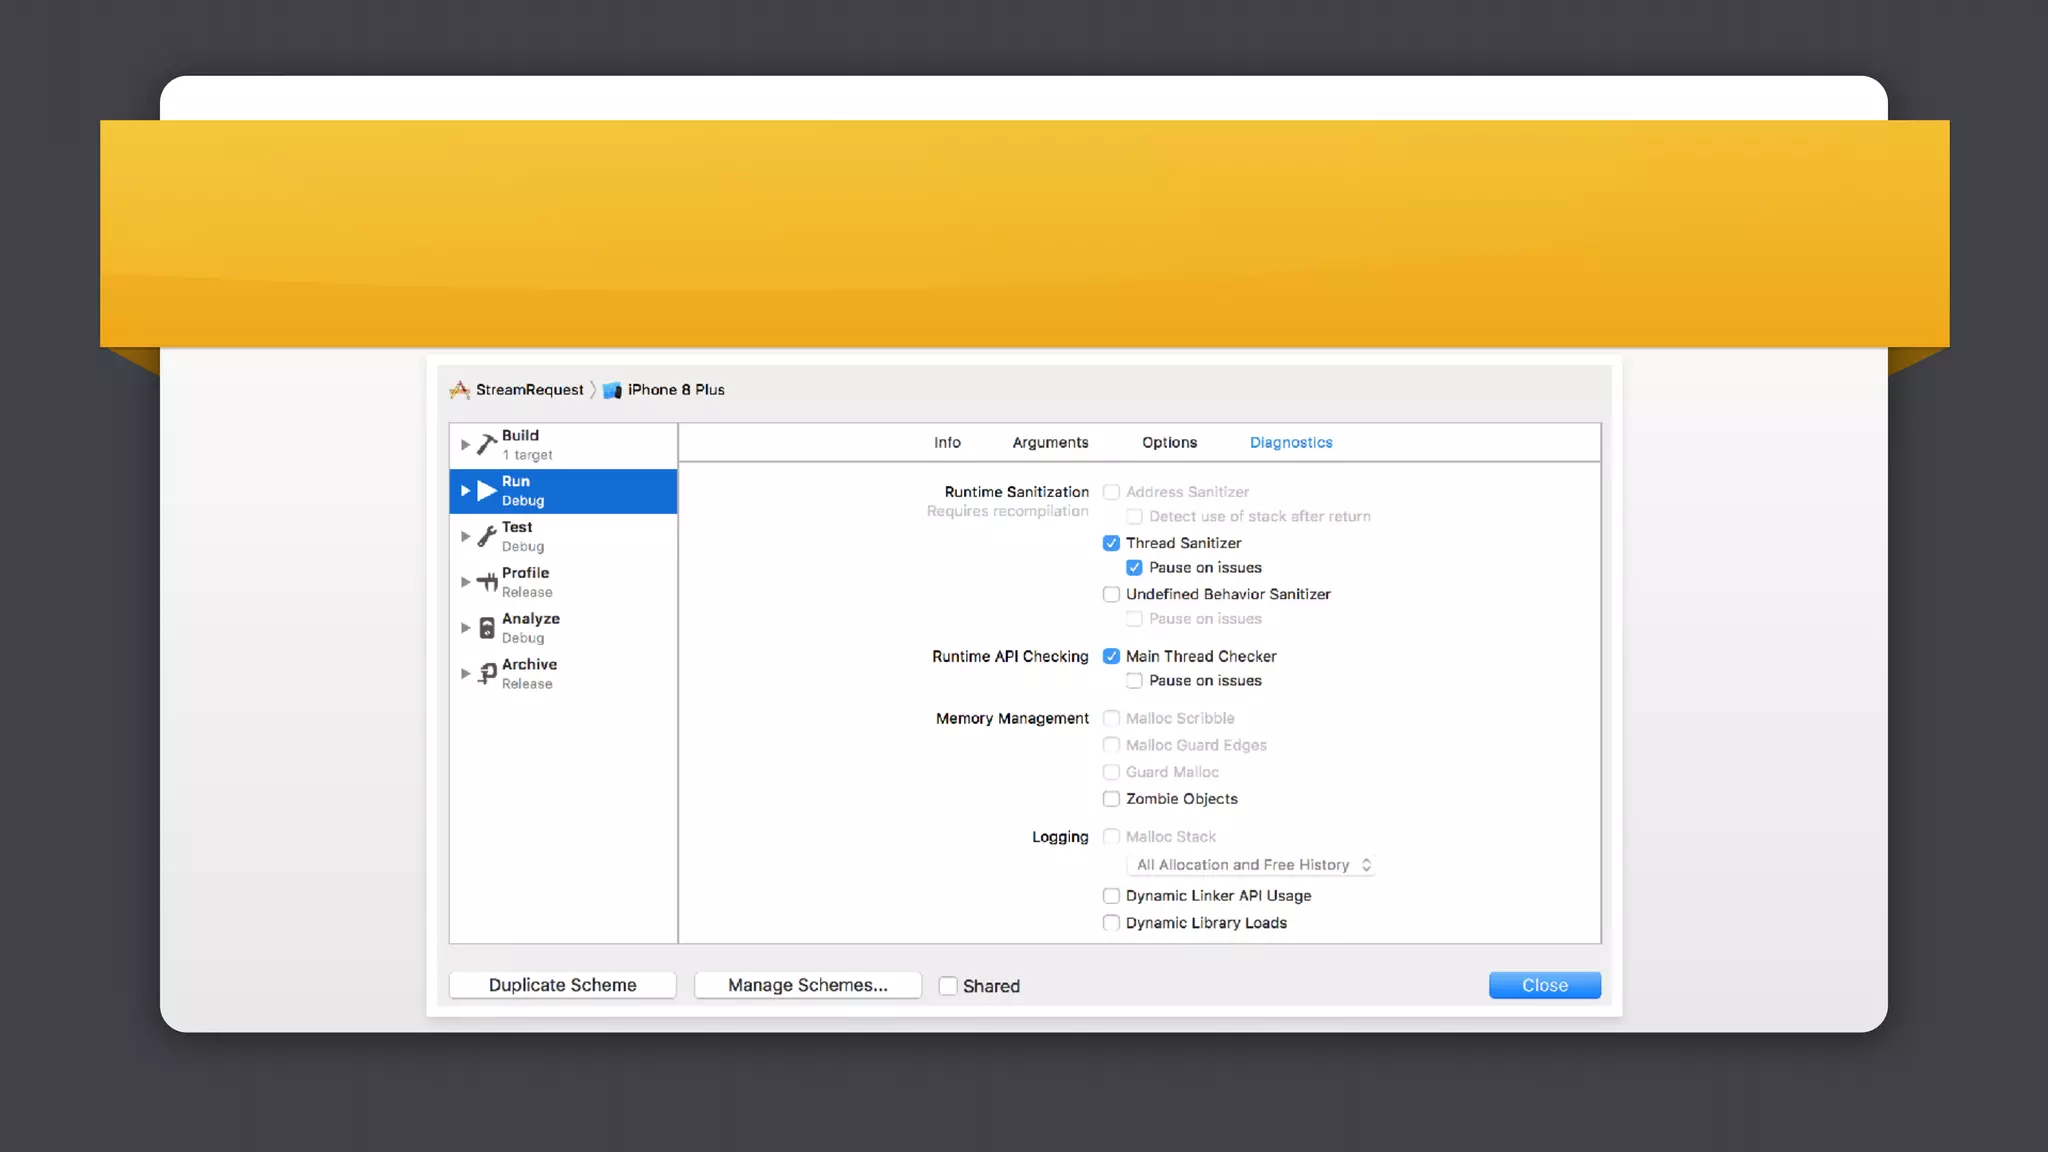
Task: Expand the Build disclosure triangle
Action: tap(465, 444)
